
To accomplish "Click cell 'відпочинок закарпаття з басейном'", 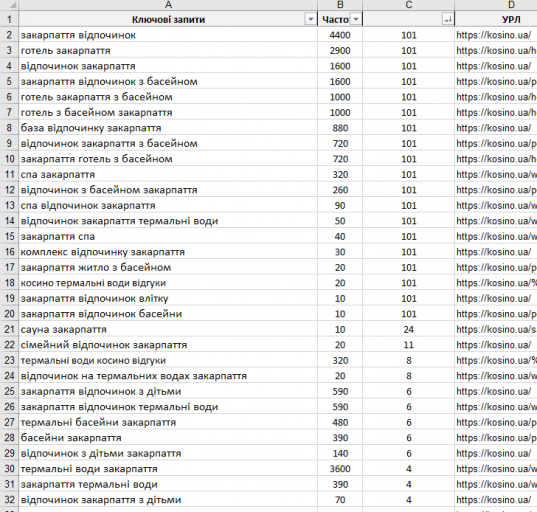I will [168, 143].
